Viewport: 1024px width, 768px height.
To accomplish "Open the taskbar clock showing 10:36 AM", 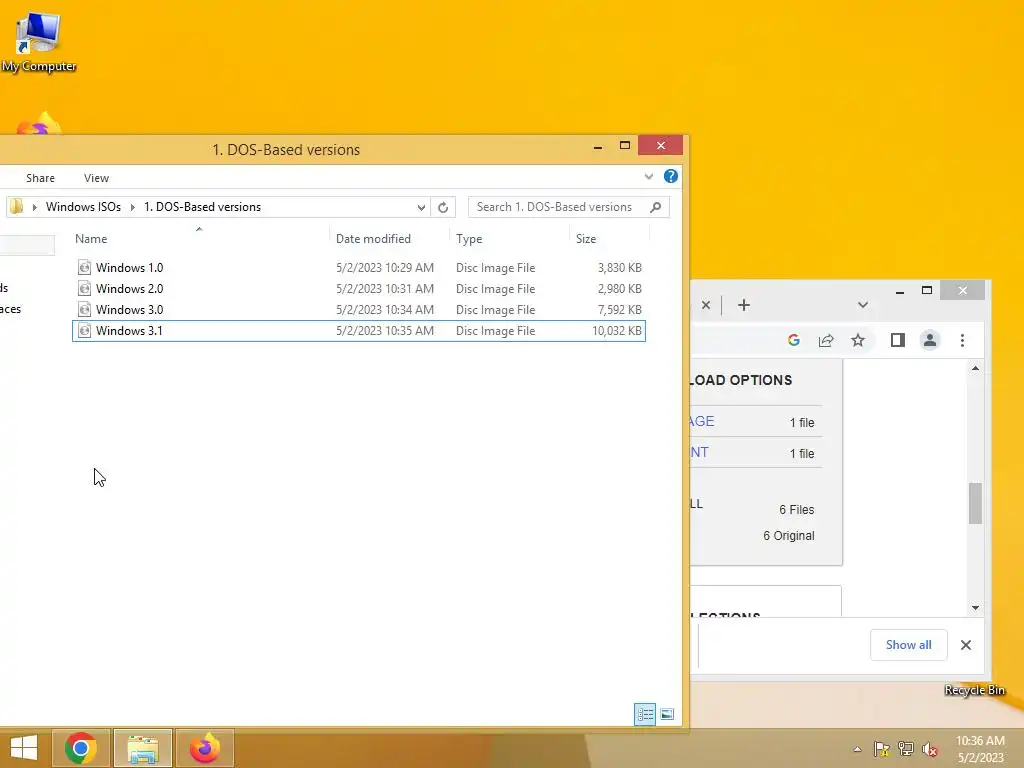I will pos(980,749).
